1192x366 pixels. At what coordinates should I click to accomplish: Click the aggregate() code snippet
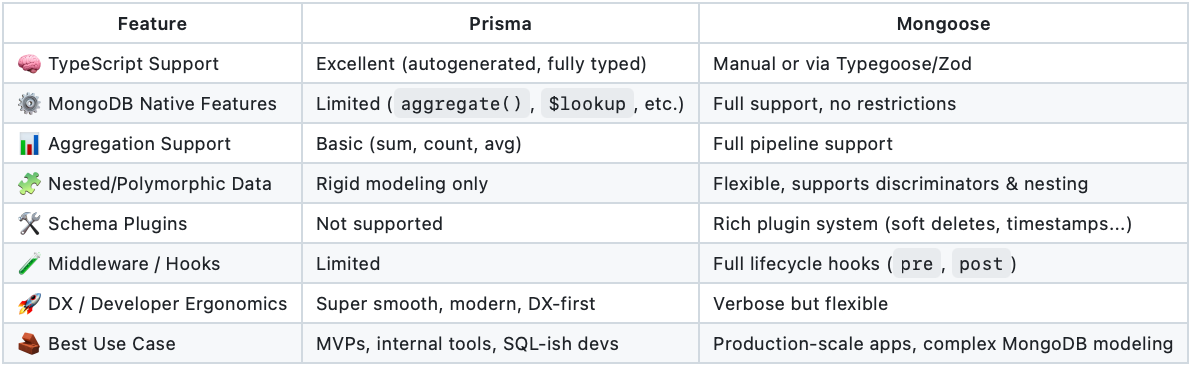pos(461,104)
